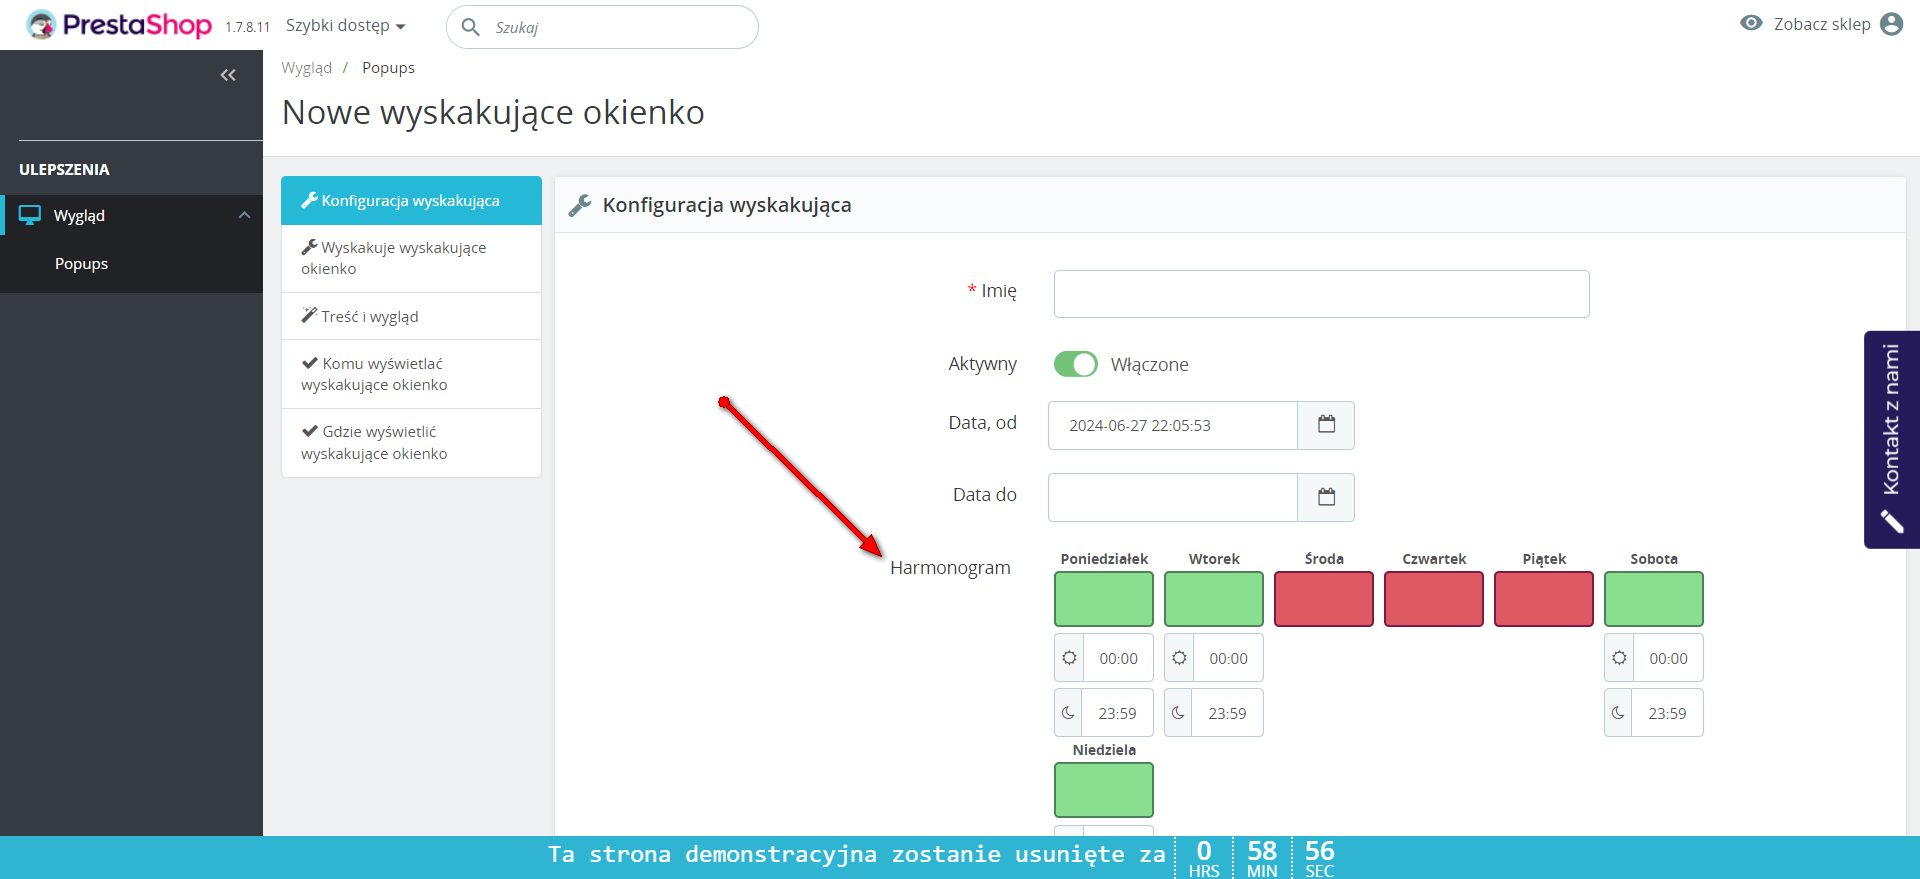Toggle Czwartek schedule day block

[1434, 599]
